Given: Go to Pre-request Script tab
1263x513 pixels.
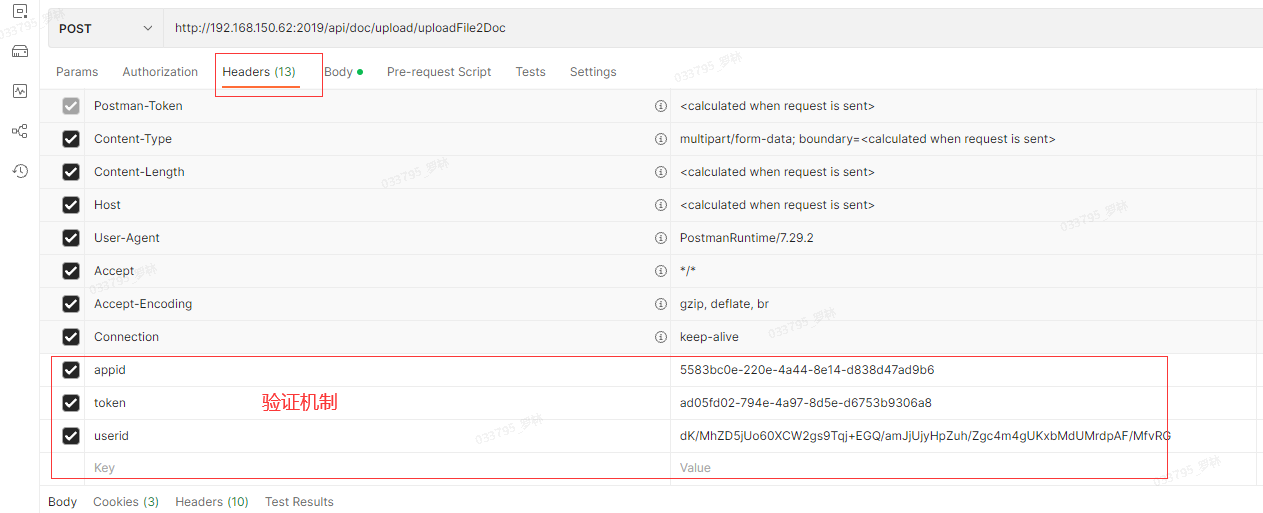Looking at the screenshot, I should pyautogui.click(x=439, y=72).
